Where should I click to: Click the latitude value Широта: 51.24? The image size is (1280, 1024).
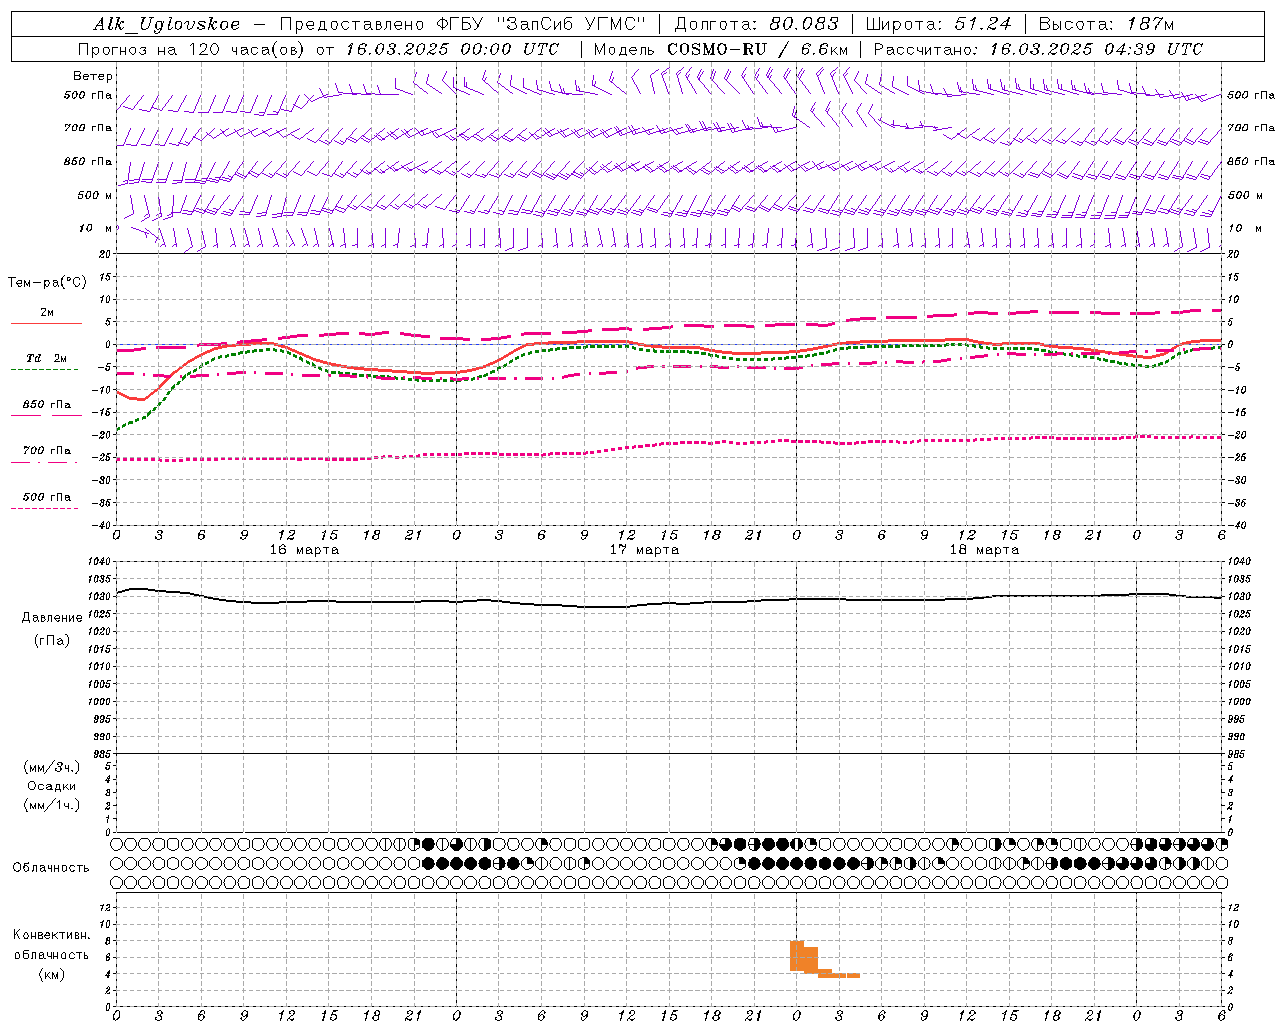click(x=938, y=24)
